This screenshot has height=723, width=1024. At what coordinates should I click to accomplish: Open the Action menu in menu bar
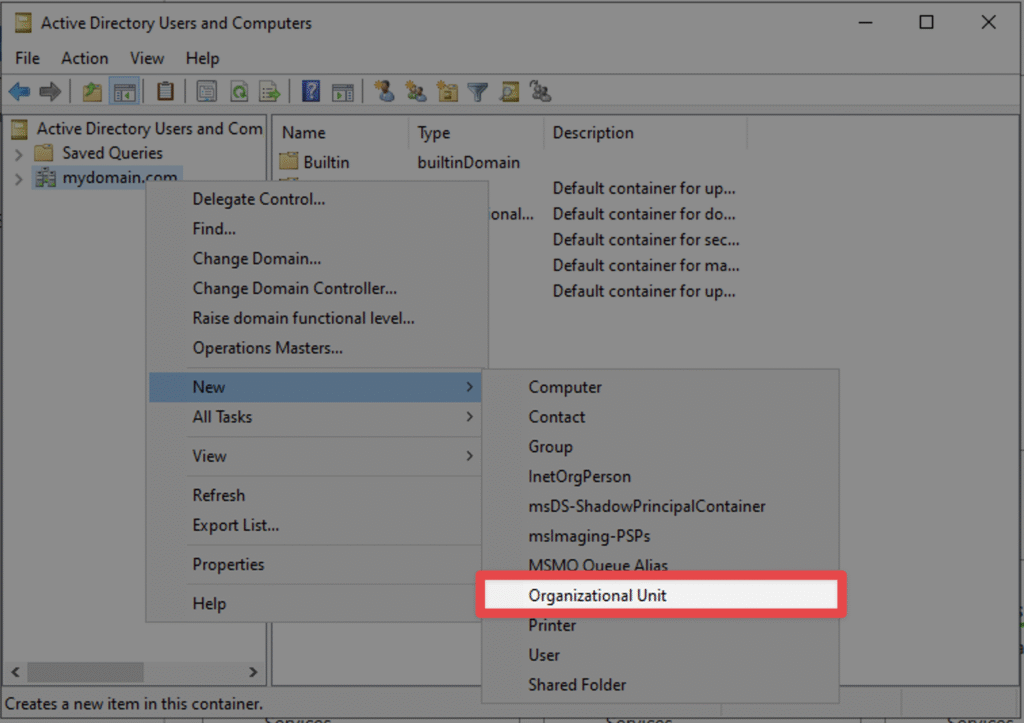[84, 58]
